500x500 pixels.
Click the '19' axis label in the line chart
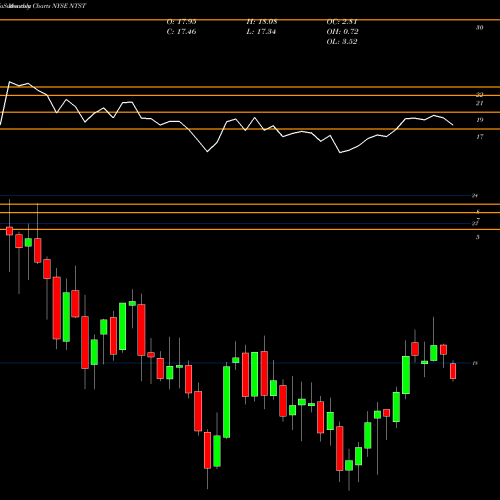pyautogui.click(x=479, y=120)
